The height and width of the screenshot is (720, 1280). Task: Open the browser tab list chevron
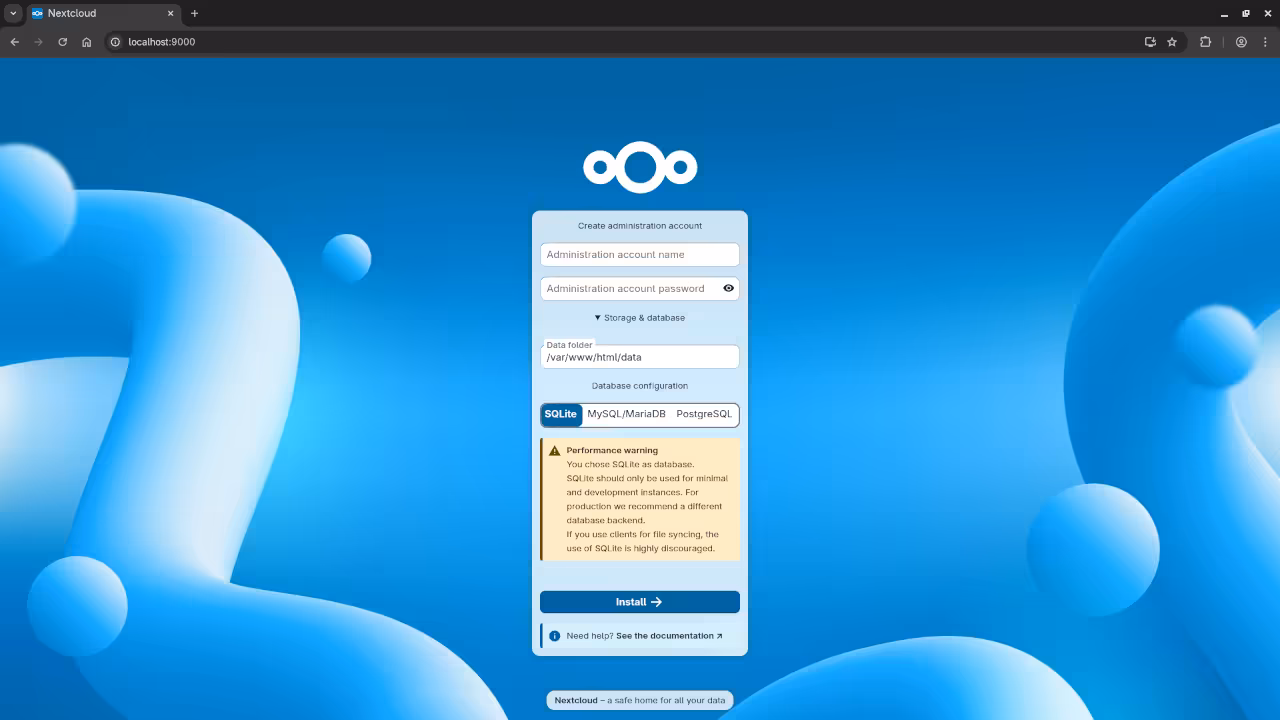(x=12, y=13)
